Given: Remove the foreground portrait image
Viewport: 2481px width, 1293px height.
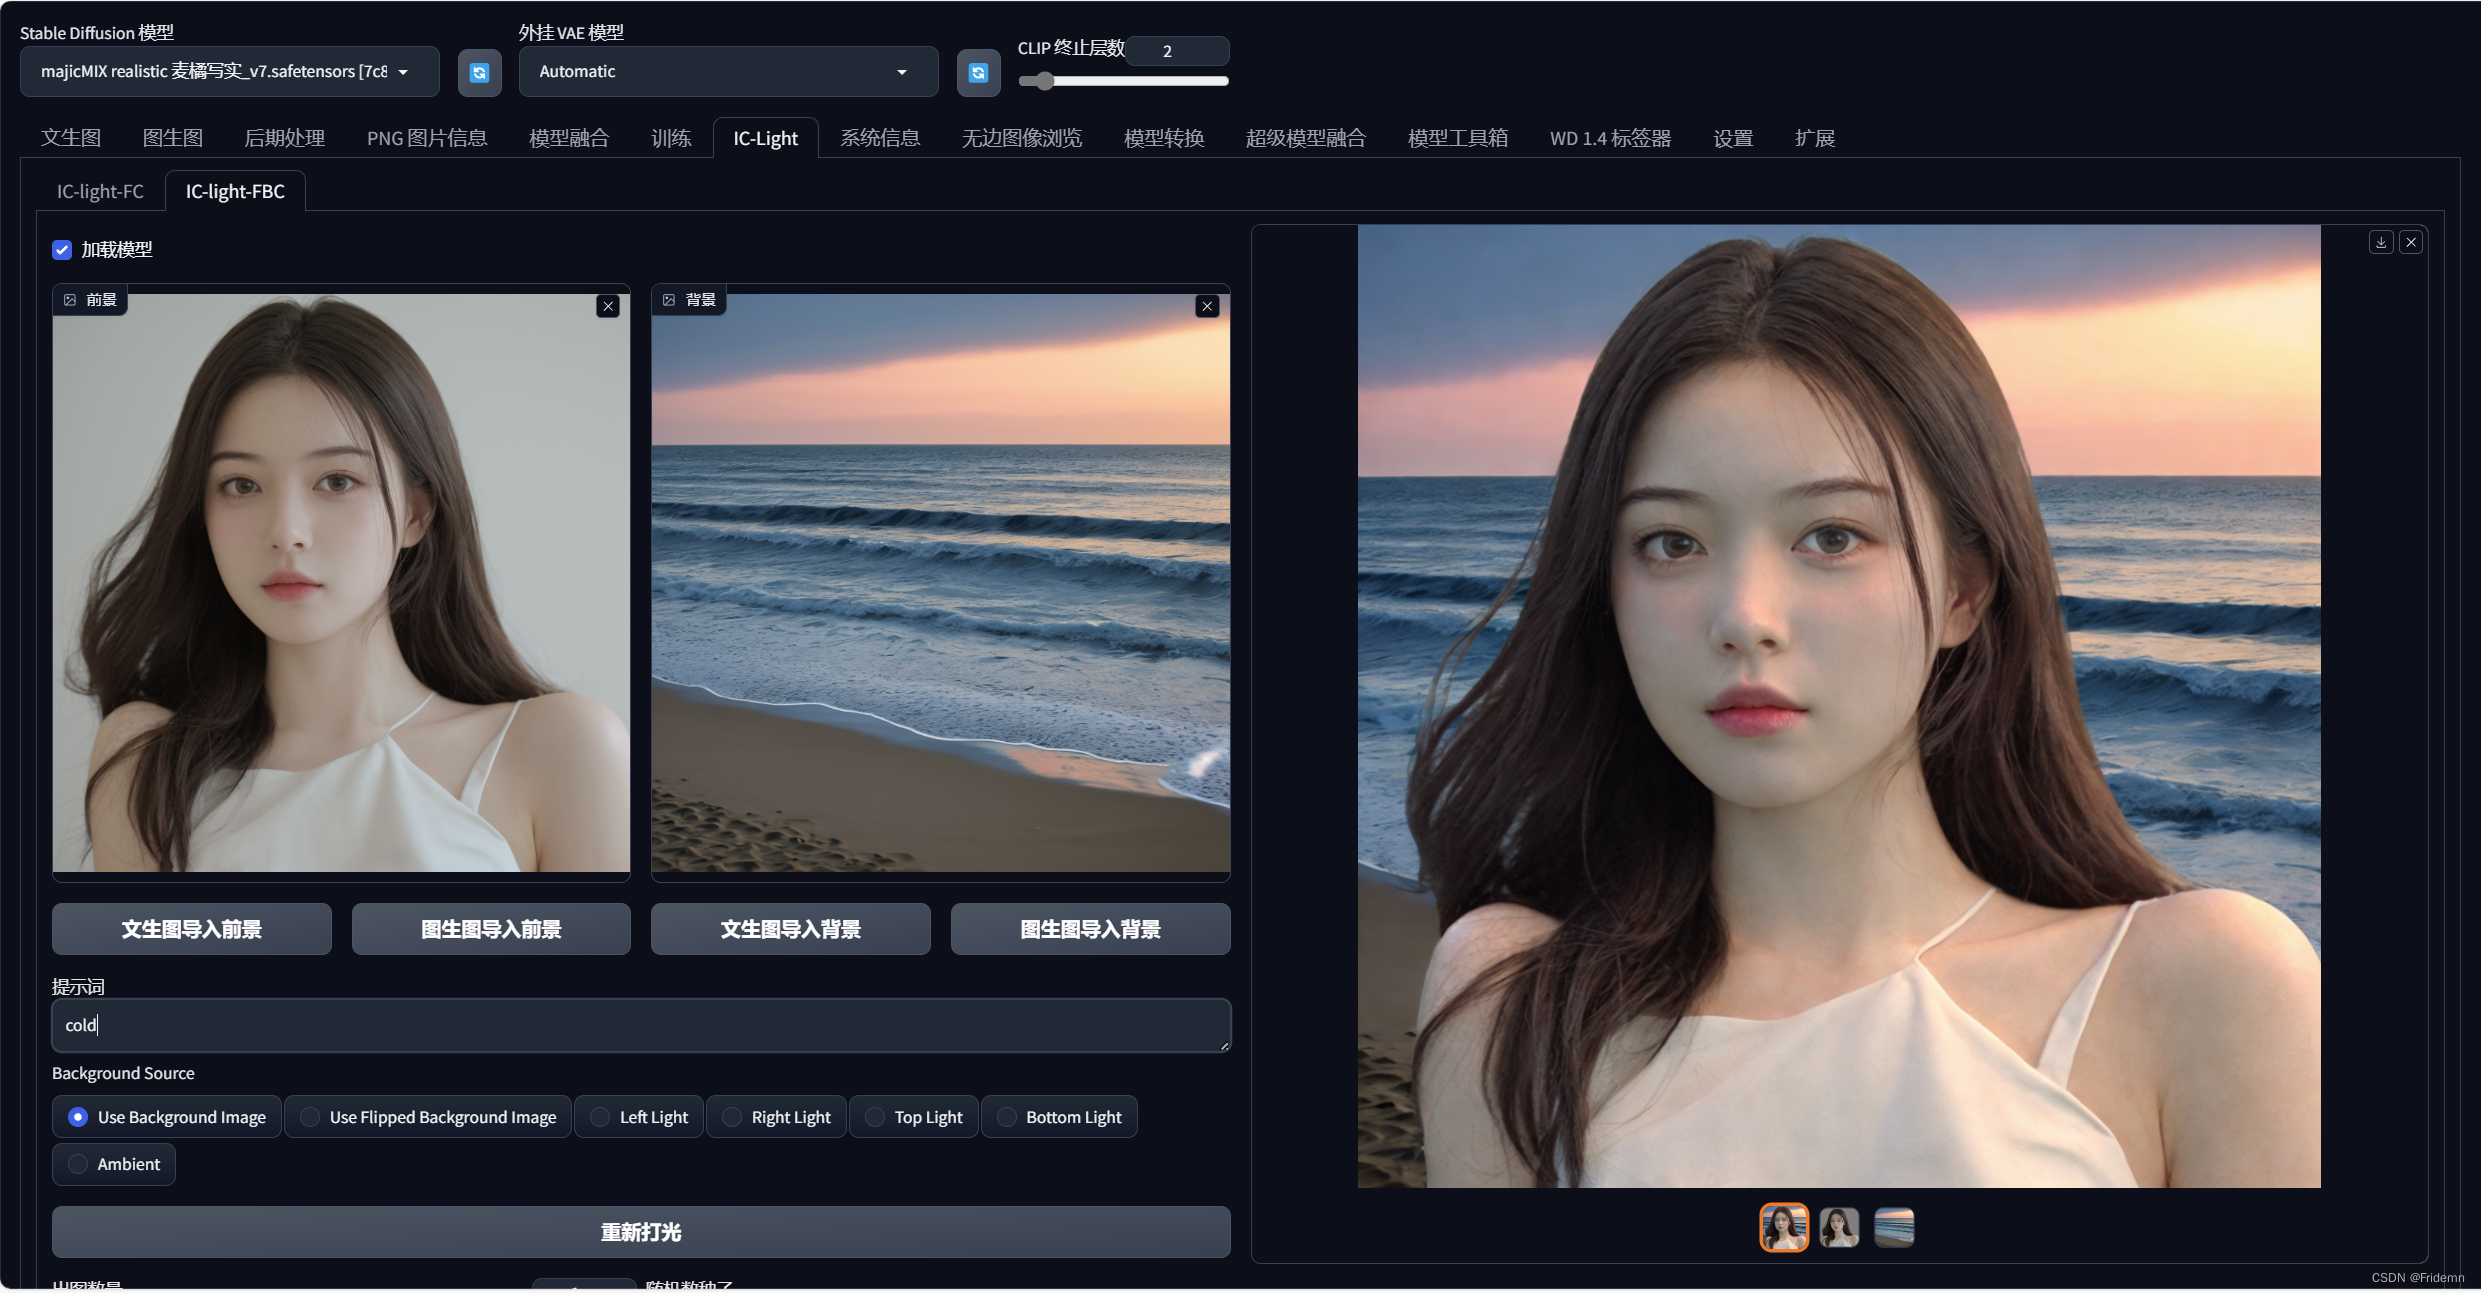Looking at the screenshot, I should [x=608, y=306].
